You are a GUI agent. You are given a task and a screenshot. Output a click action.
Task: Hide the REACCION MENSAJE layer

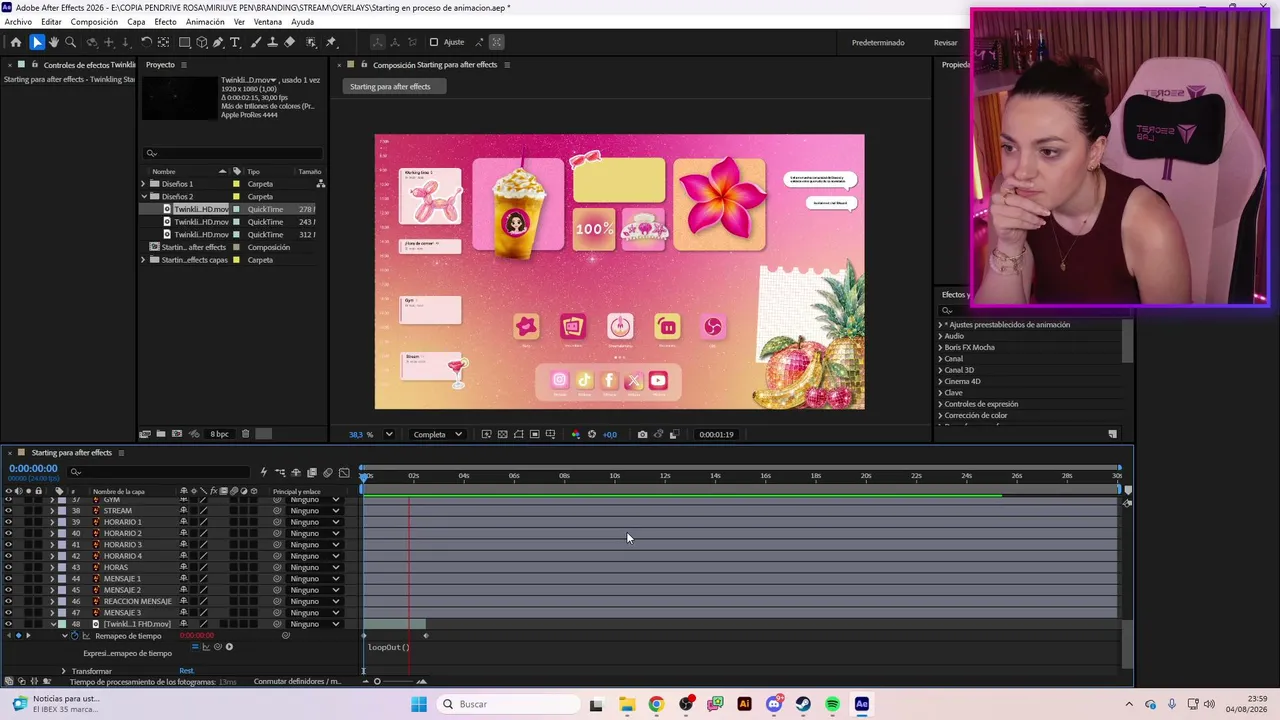[x=9, y=601]
